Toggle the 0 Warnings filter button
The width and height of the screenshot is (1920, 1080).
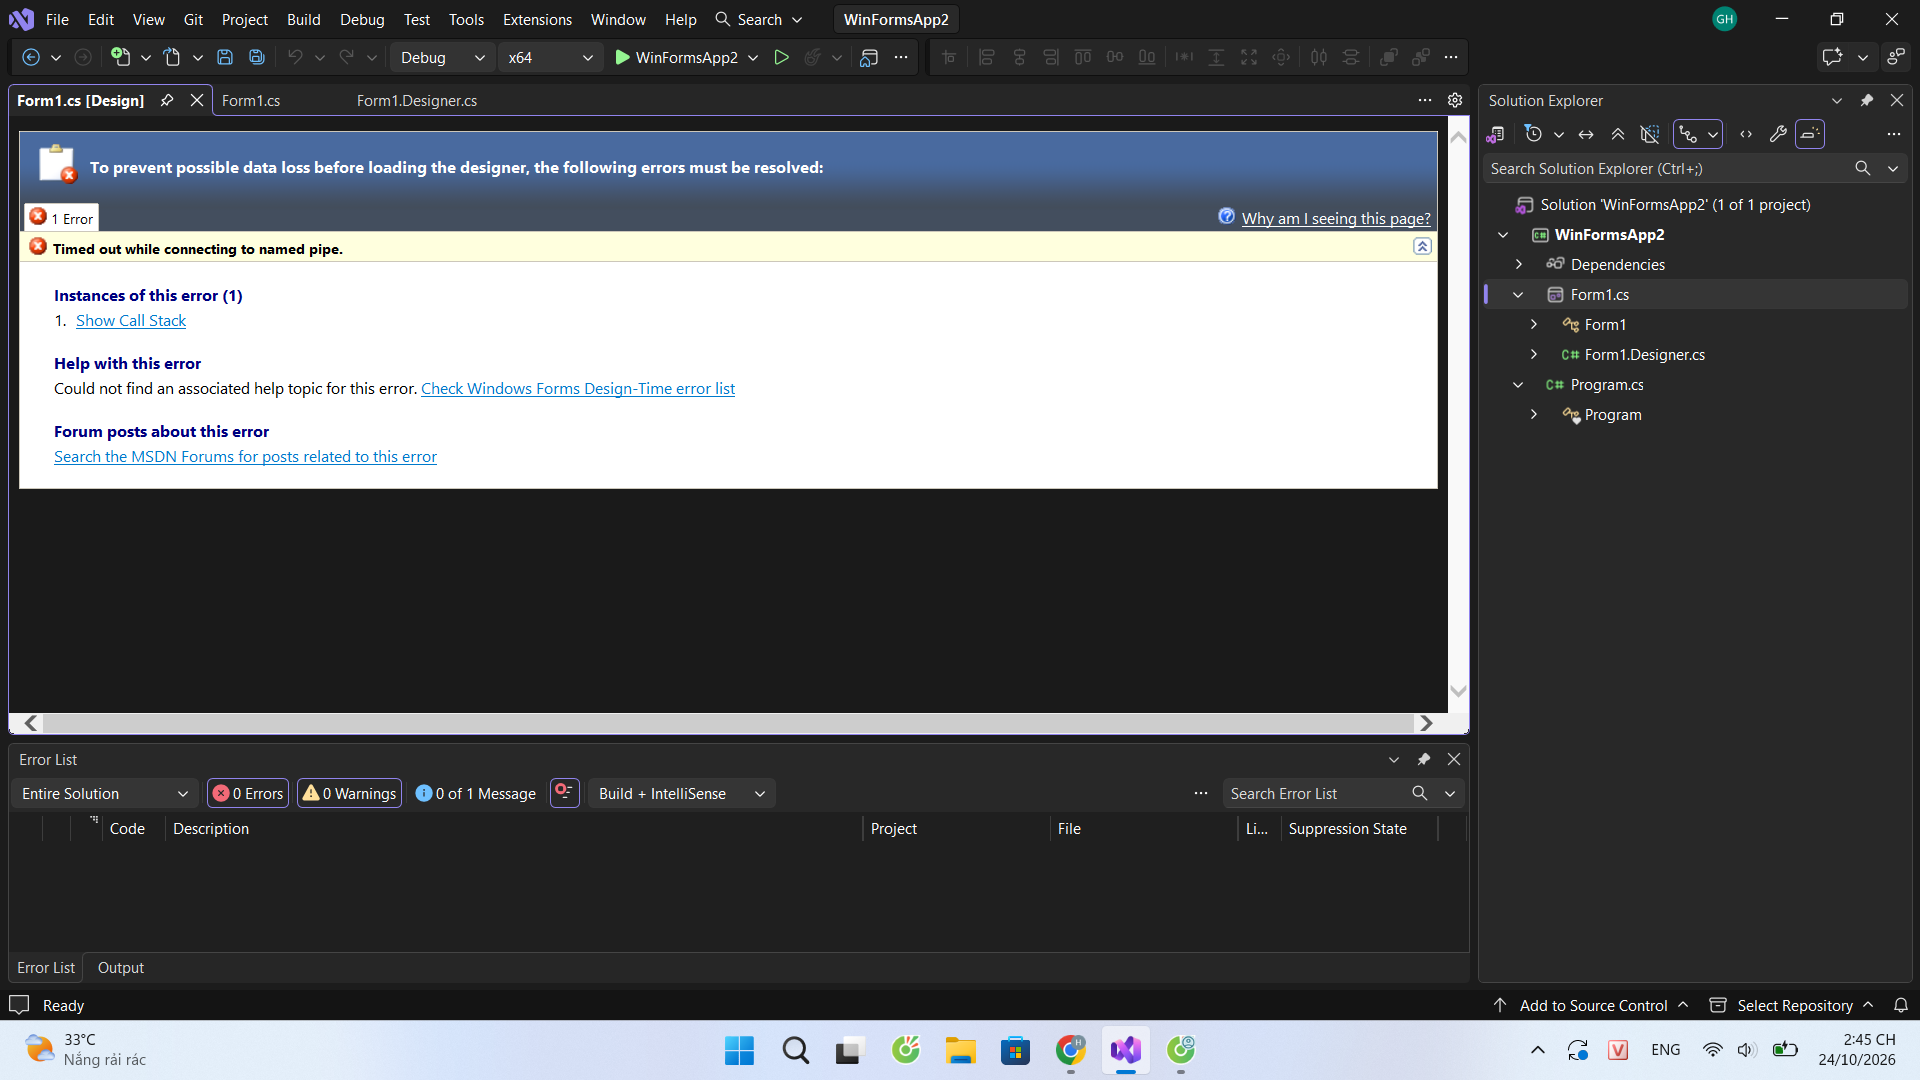[x=350, y=793]
